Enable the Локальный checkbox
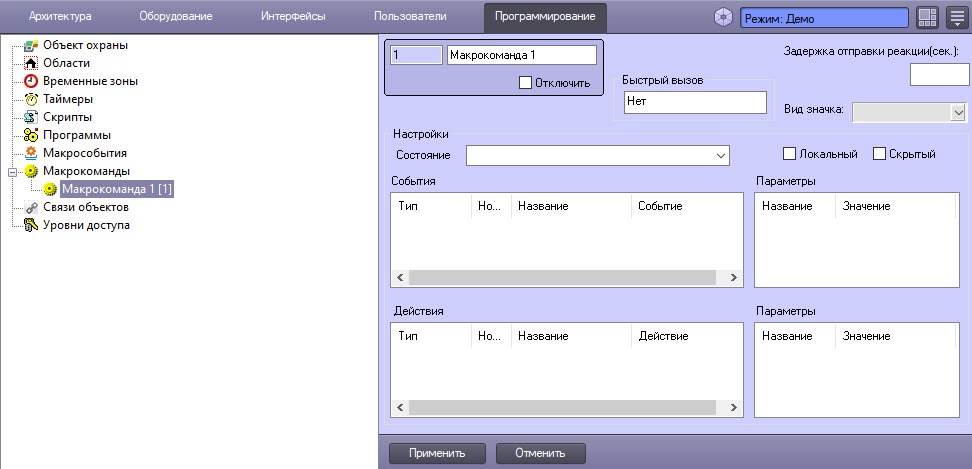The width and height of the screenshot is (972, 469). click(789, 154)
